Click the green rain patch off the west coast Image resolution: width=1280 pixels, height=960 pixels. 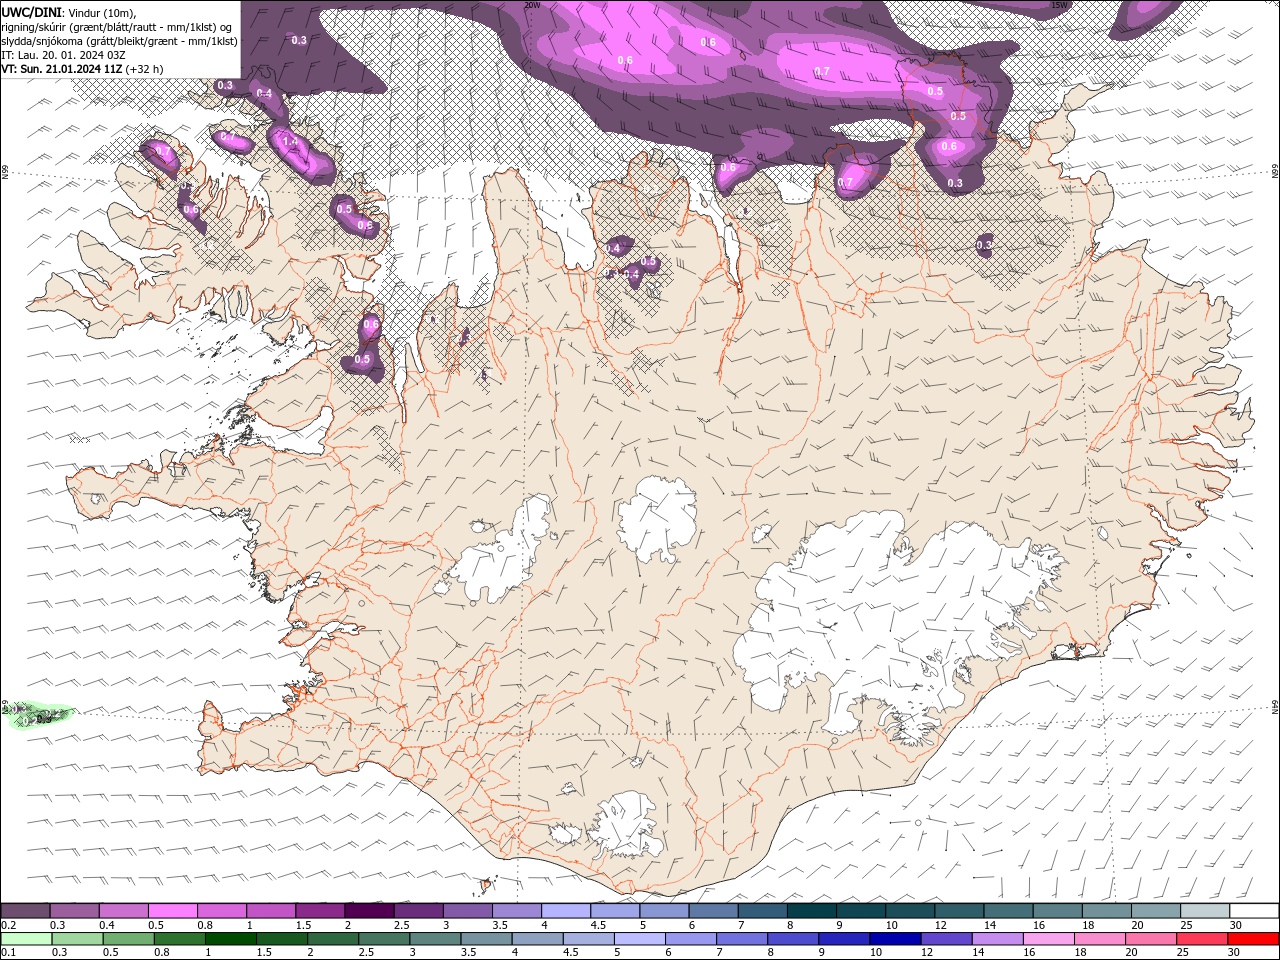(x=40, y=716)
